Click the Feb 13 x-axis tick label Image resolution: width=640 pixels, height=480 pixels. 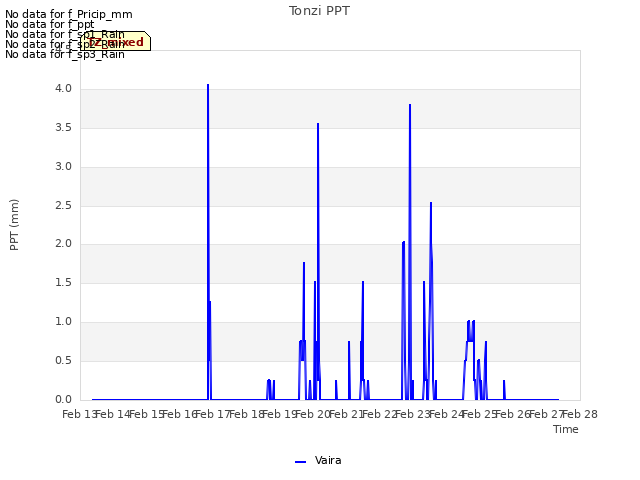(x=79, y=415)
